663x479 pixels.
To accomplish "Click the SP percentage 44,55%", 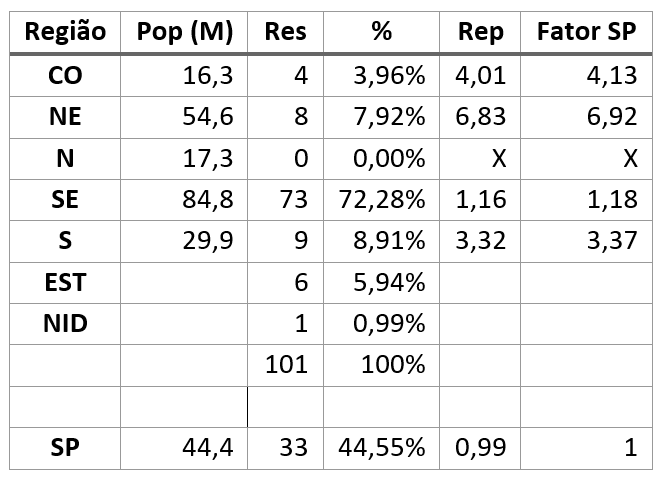I will point(381,448).
